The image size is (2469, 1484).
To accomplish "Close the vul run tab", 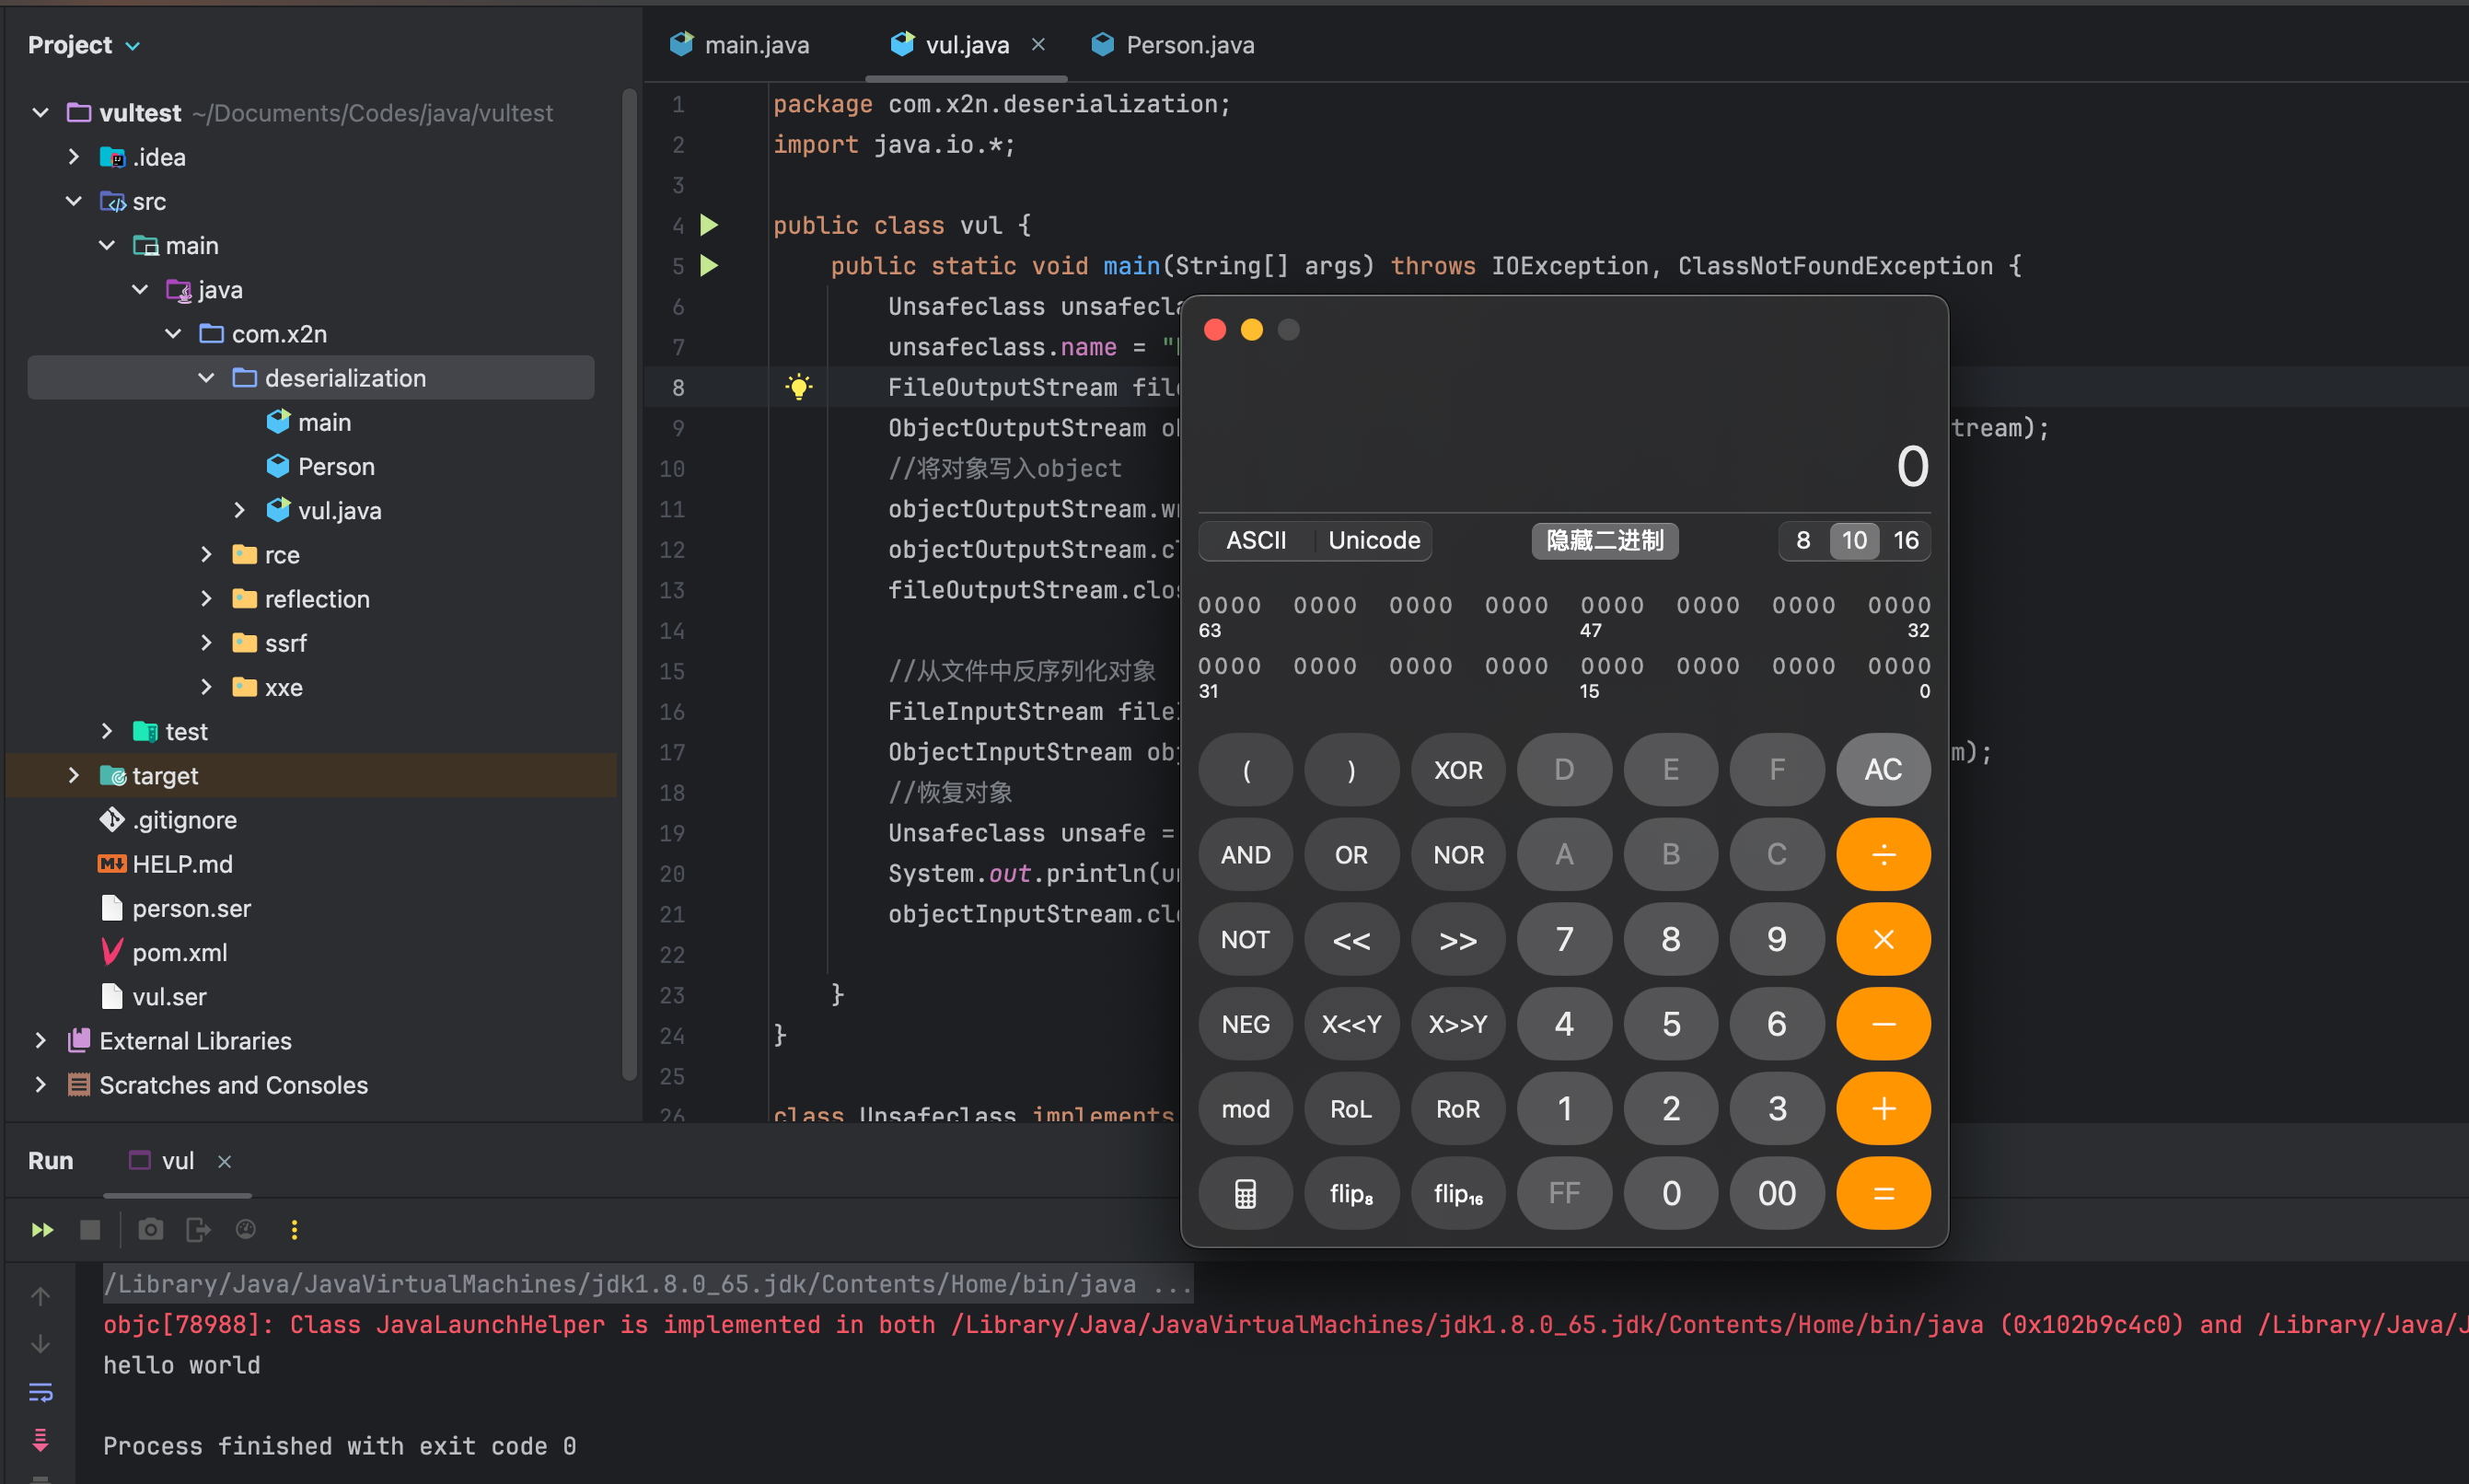I will [225, 1161].
